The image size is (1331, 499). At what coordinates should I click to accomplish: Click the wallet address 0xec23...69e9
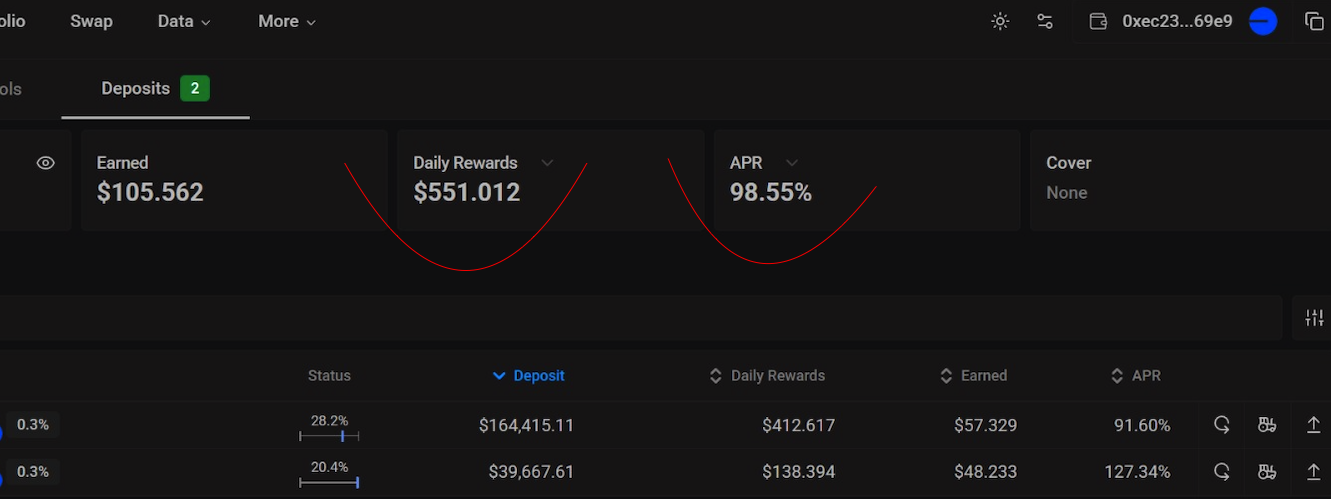[x=1177, y=21]
